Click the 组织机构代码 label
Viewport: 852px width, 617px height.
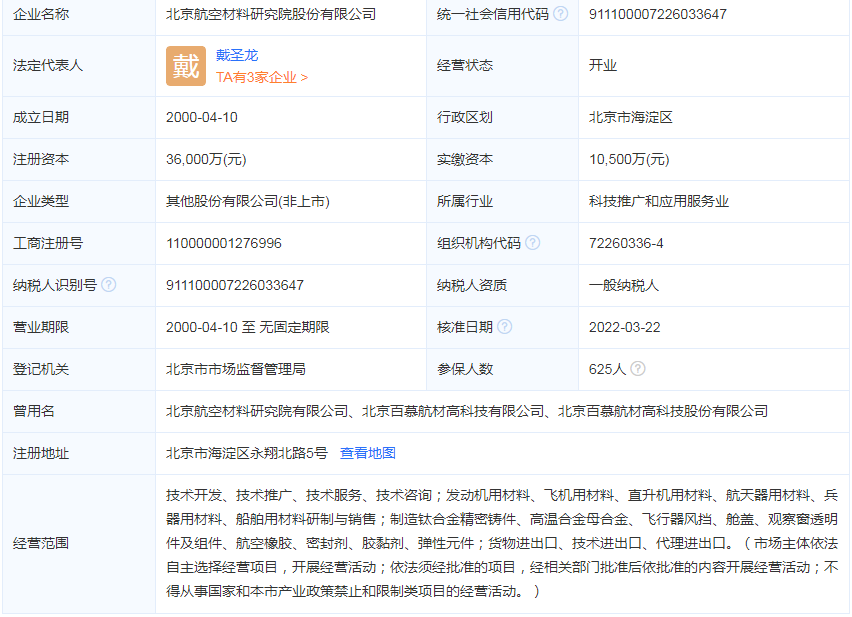tap(479, 243)
